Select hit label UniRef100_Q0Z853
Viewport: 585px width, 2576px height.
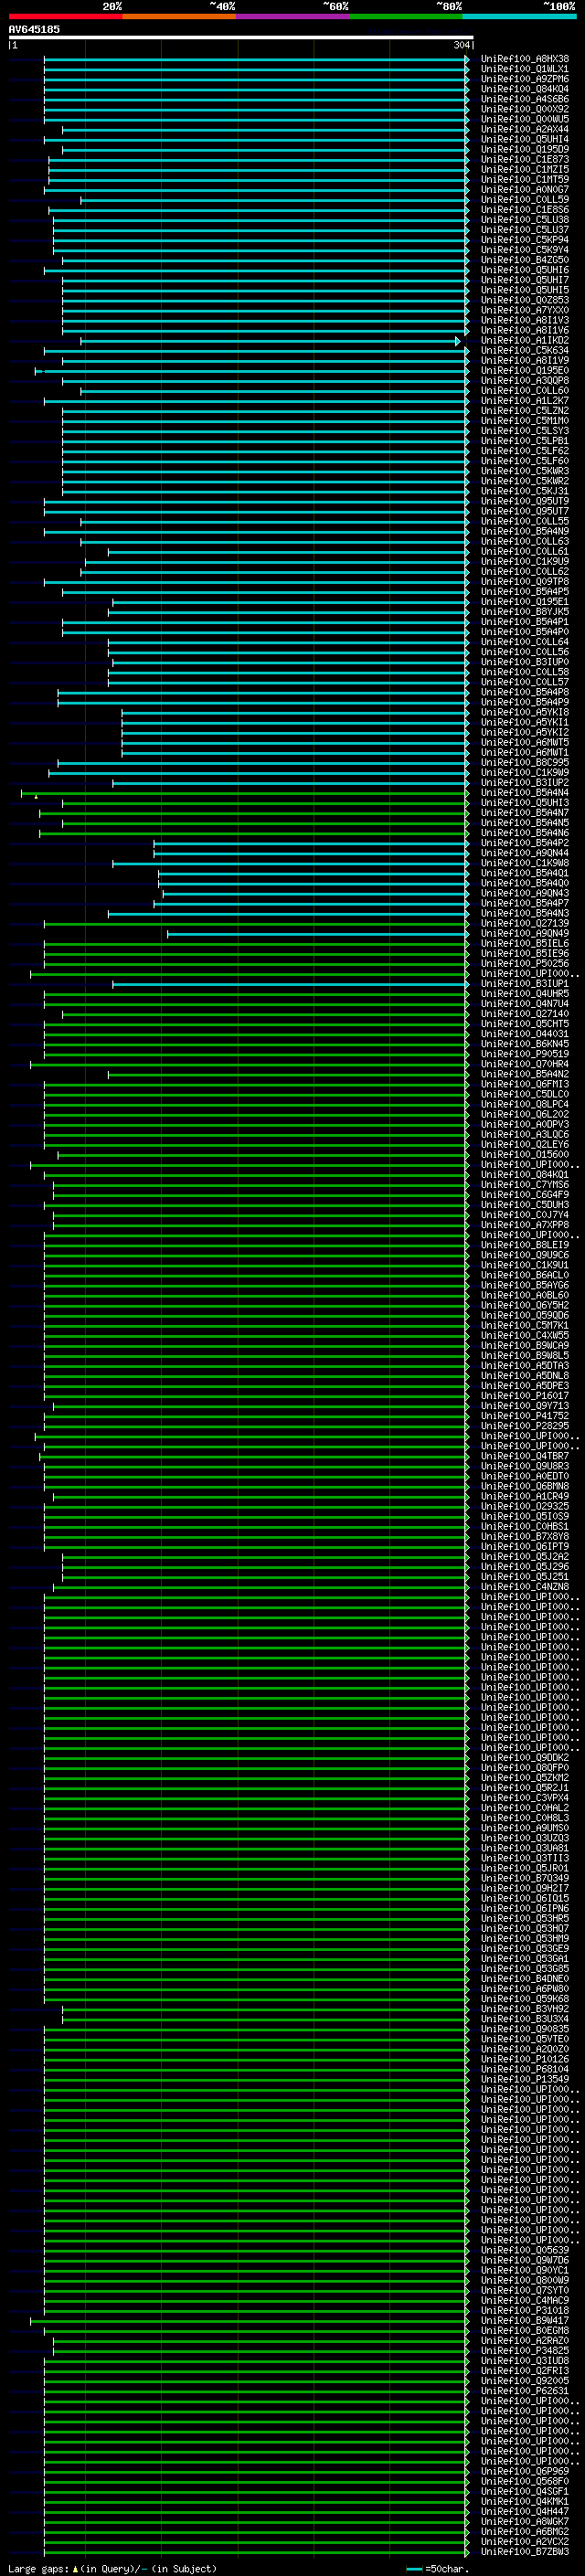(x=525, y=300)
